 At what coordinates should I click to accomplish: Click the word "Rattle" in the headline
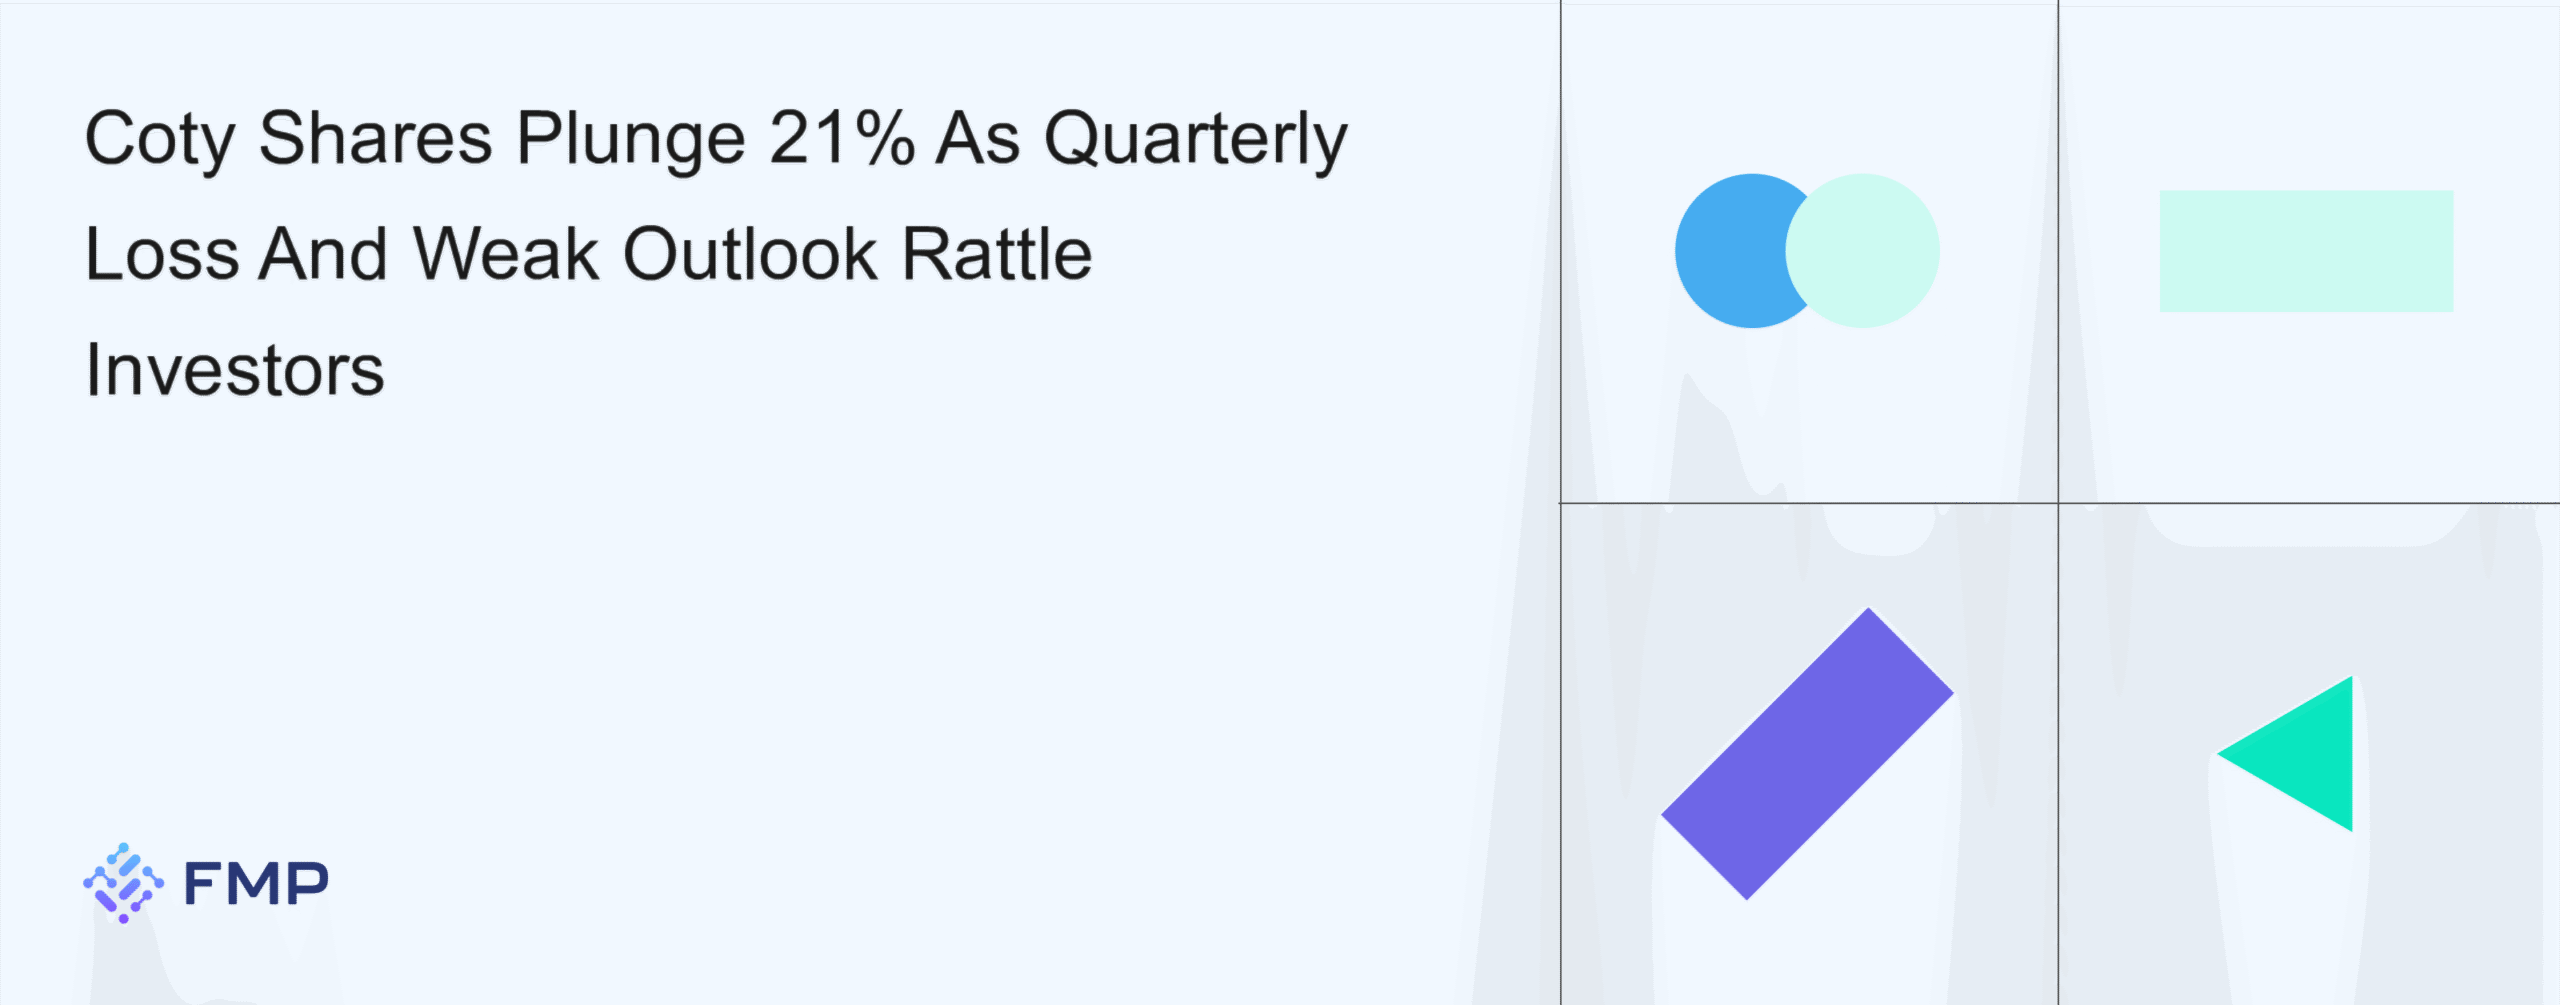tap(997, 254)
